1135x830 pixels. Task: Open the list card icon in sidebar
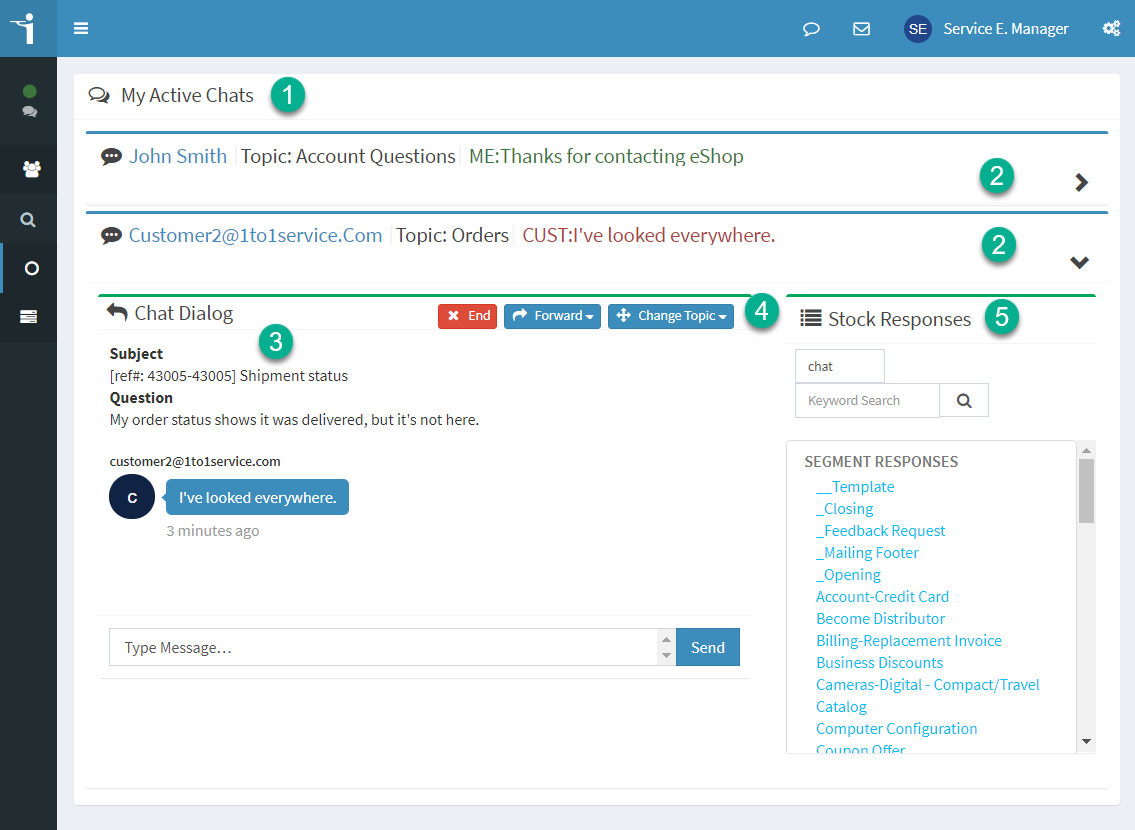click(x=28, y=316)
